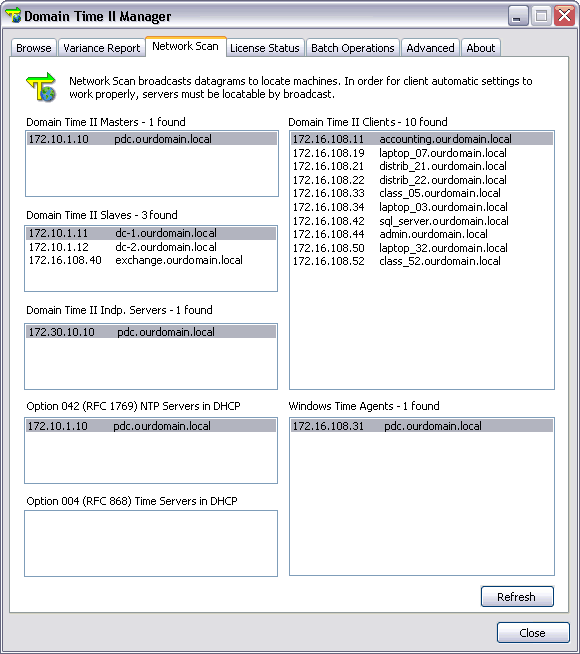Select client distrib_22.ourdomain.local
This screenshot has width=580, height=654.
click(422, 180)
